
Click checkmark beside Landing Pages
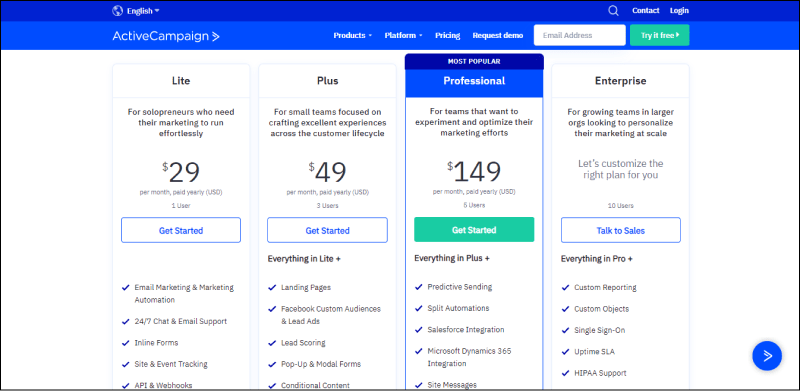click(x=272, y=287)
